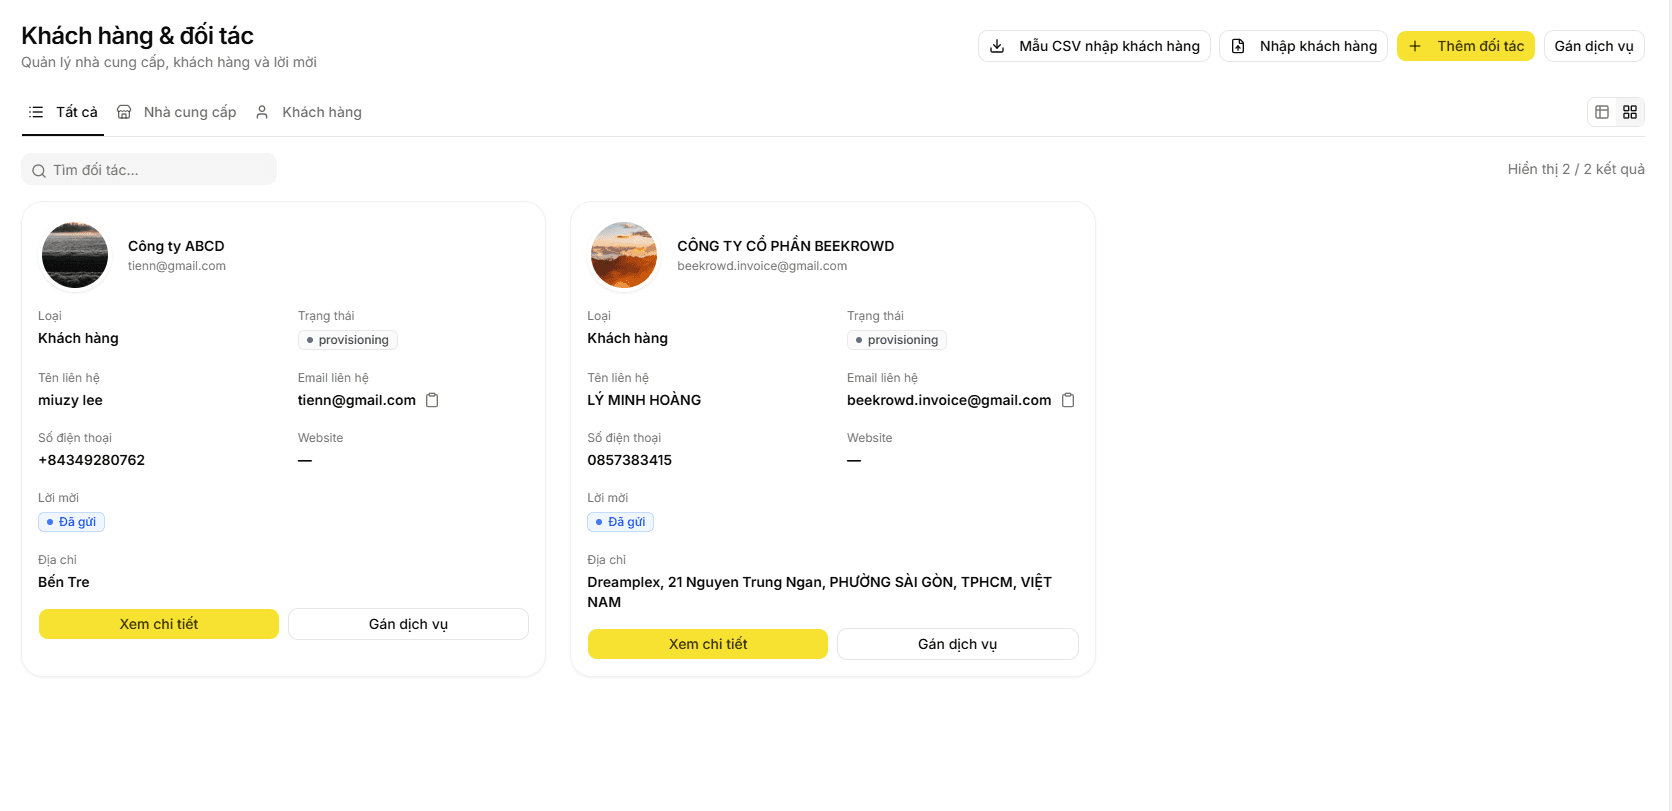Image resolution: width=1672 pixels, height=811 pixels.
Task: Switch to grid card view icon
Action: 1630,112
